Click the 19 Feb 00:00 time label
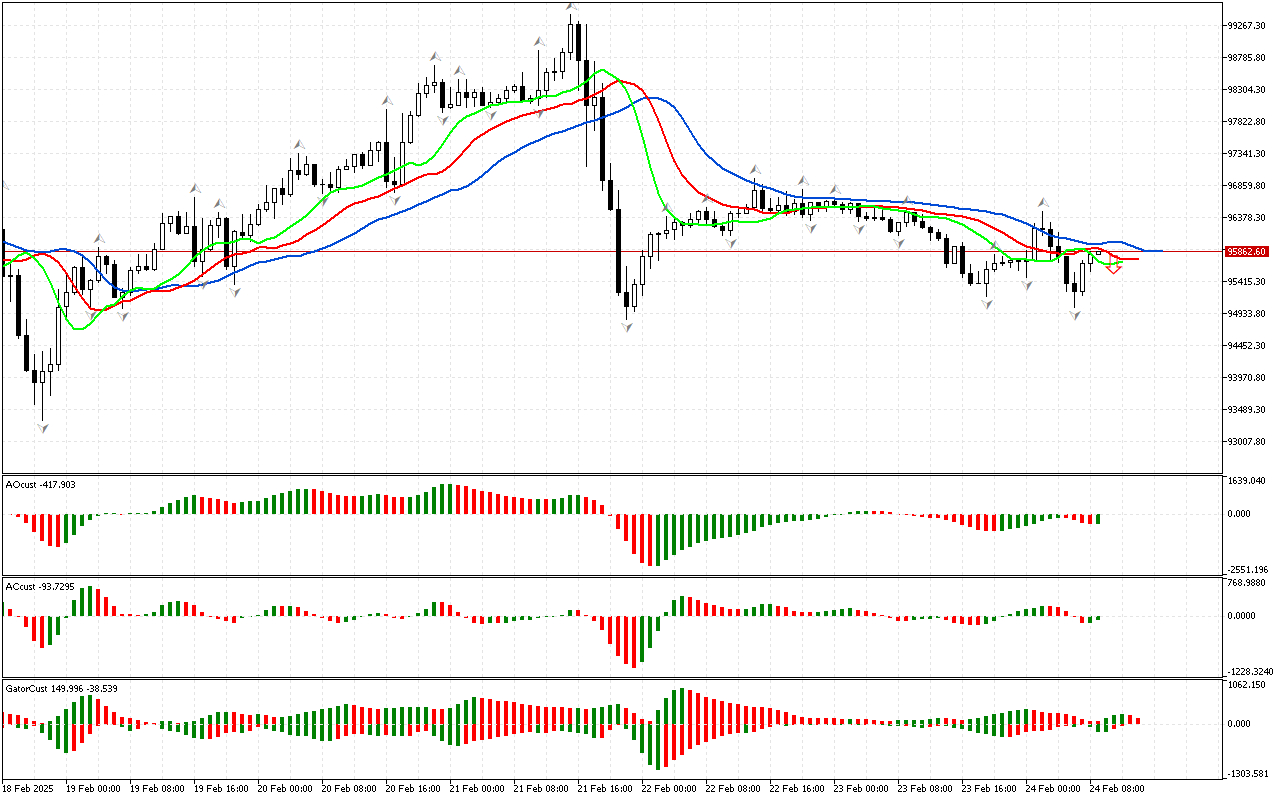Screen dimensions: 1280x800 (x=93, y=789)
